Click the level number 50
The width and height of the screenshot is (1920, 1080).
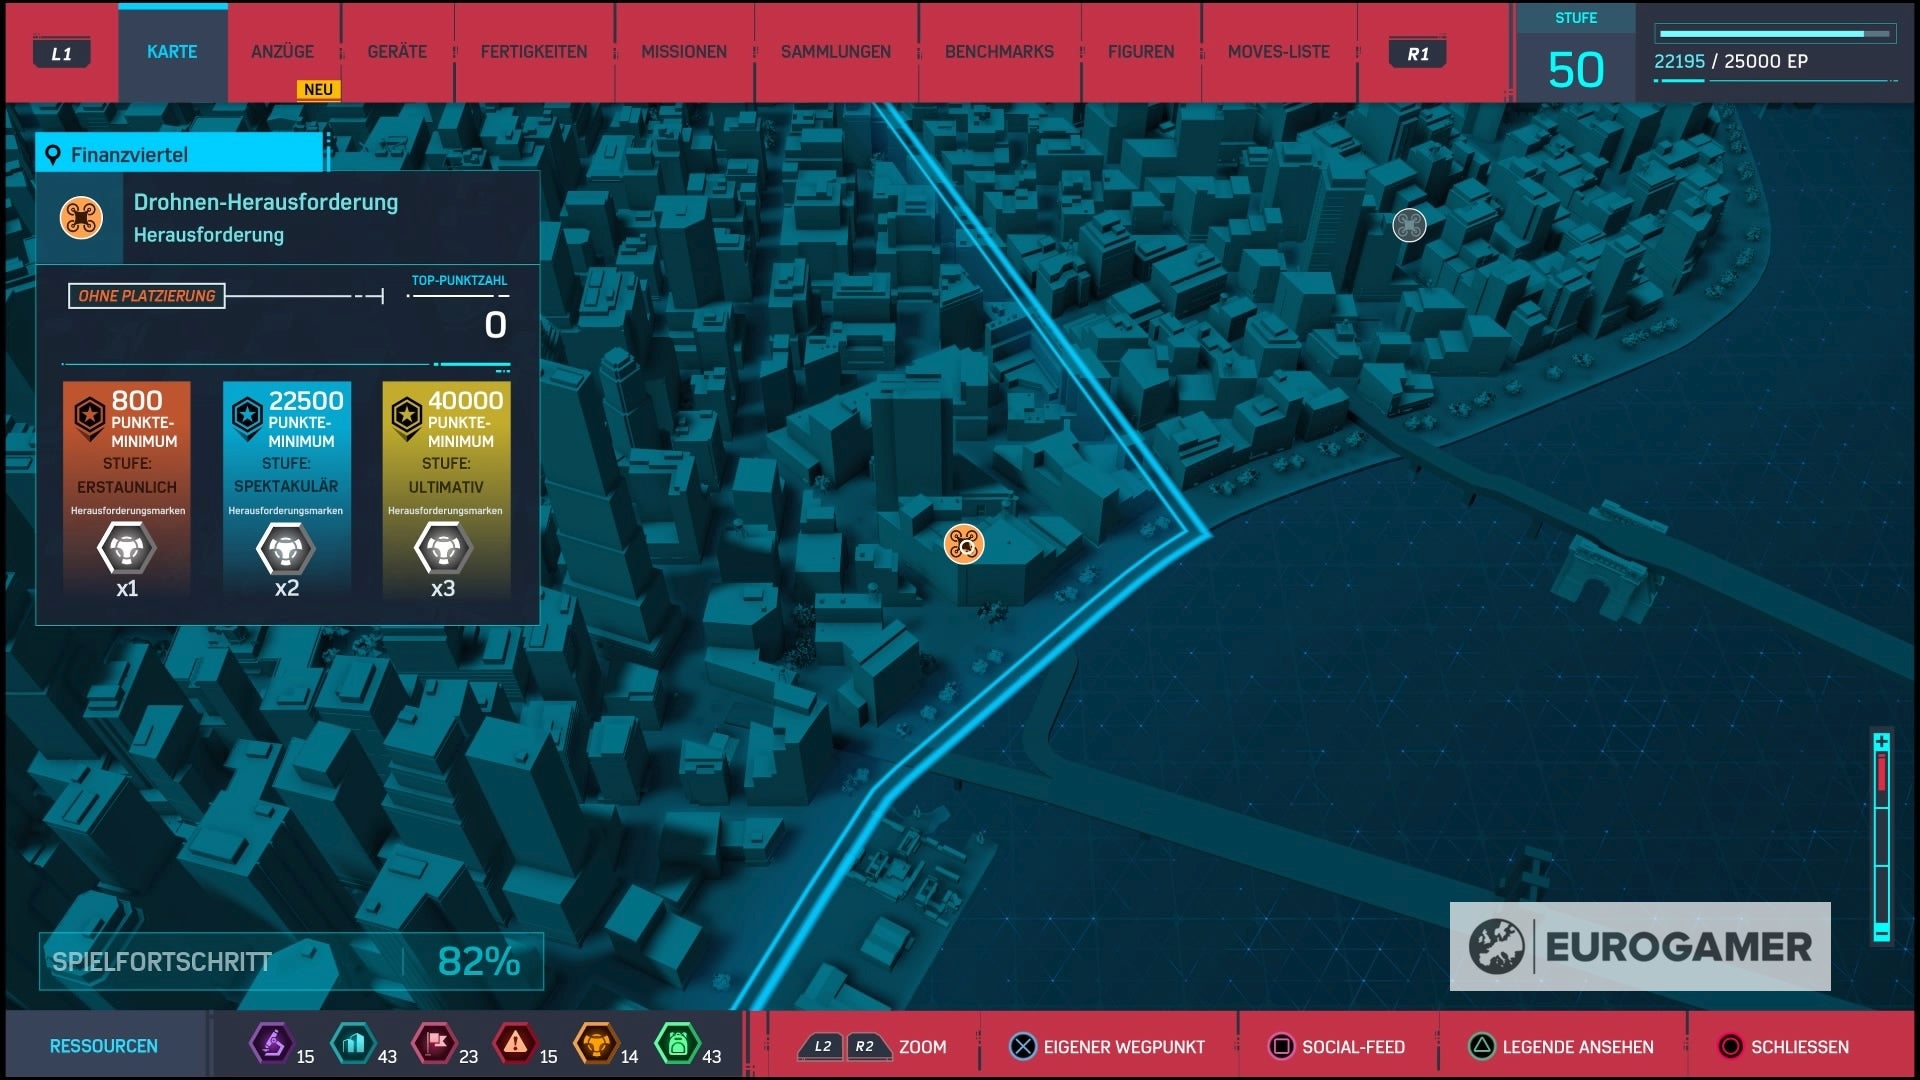1576,70
